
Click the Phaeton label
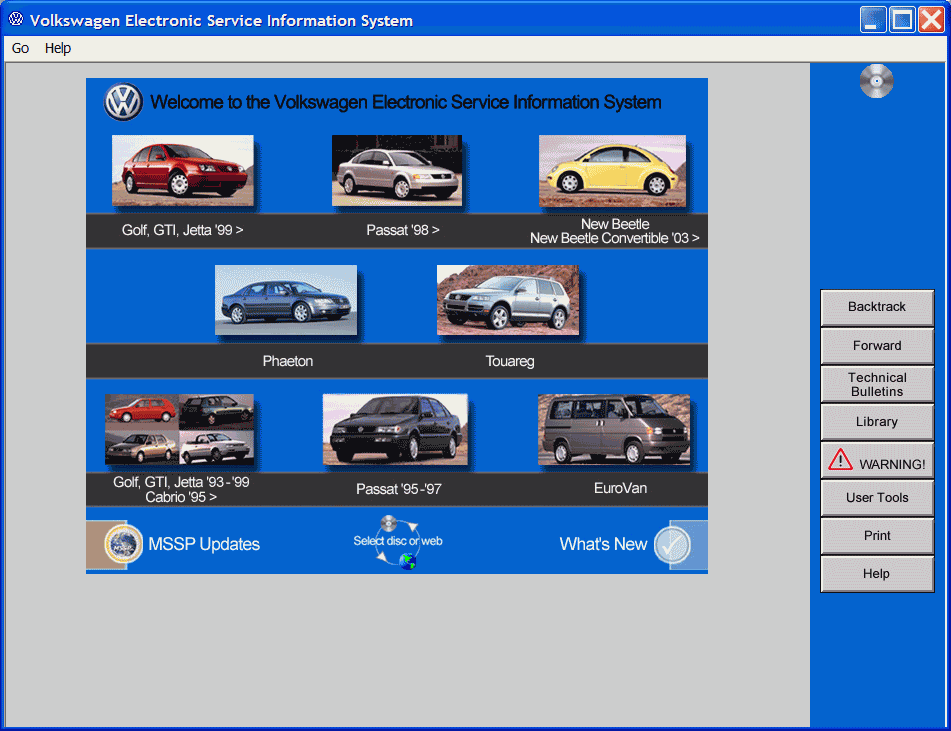(288, 362)
